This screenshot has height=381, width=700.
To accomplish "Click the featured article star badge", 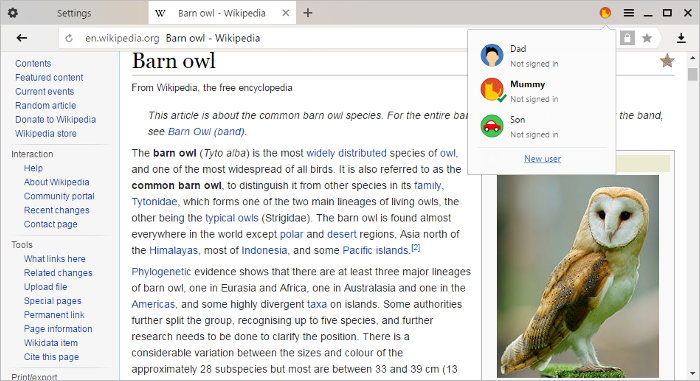I will tap(667, 60).
